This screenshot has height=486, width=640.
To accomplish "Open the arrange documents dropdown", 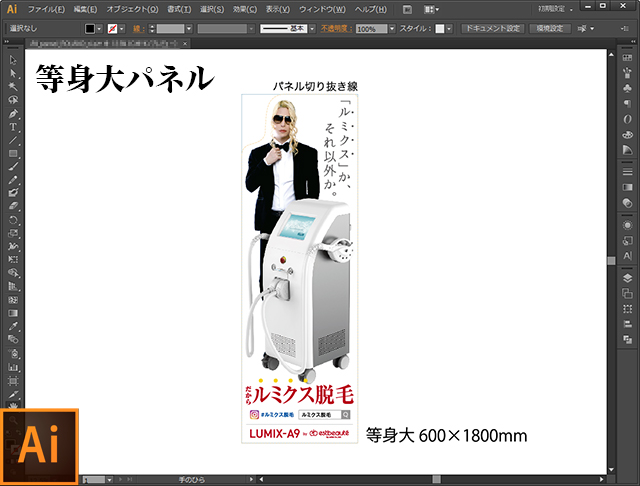I will tap(431, 9).
